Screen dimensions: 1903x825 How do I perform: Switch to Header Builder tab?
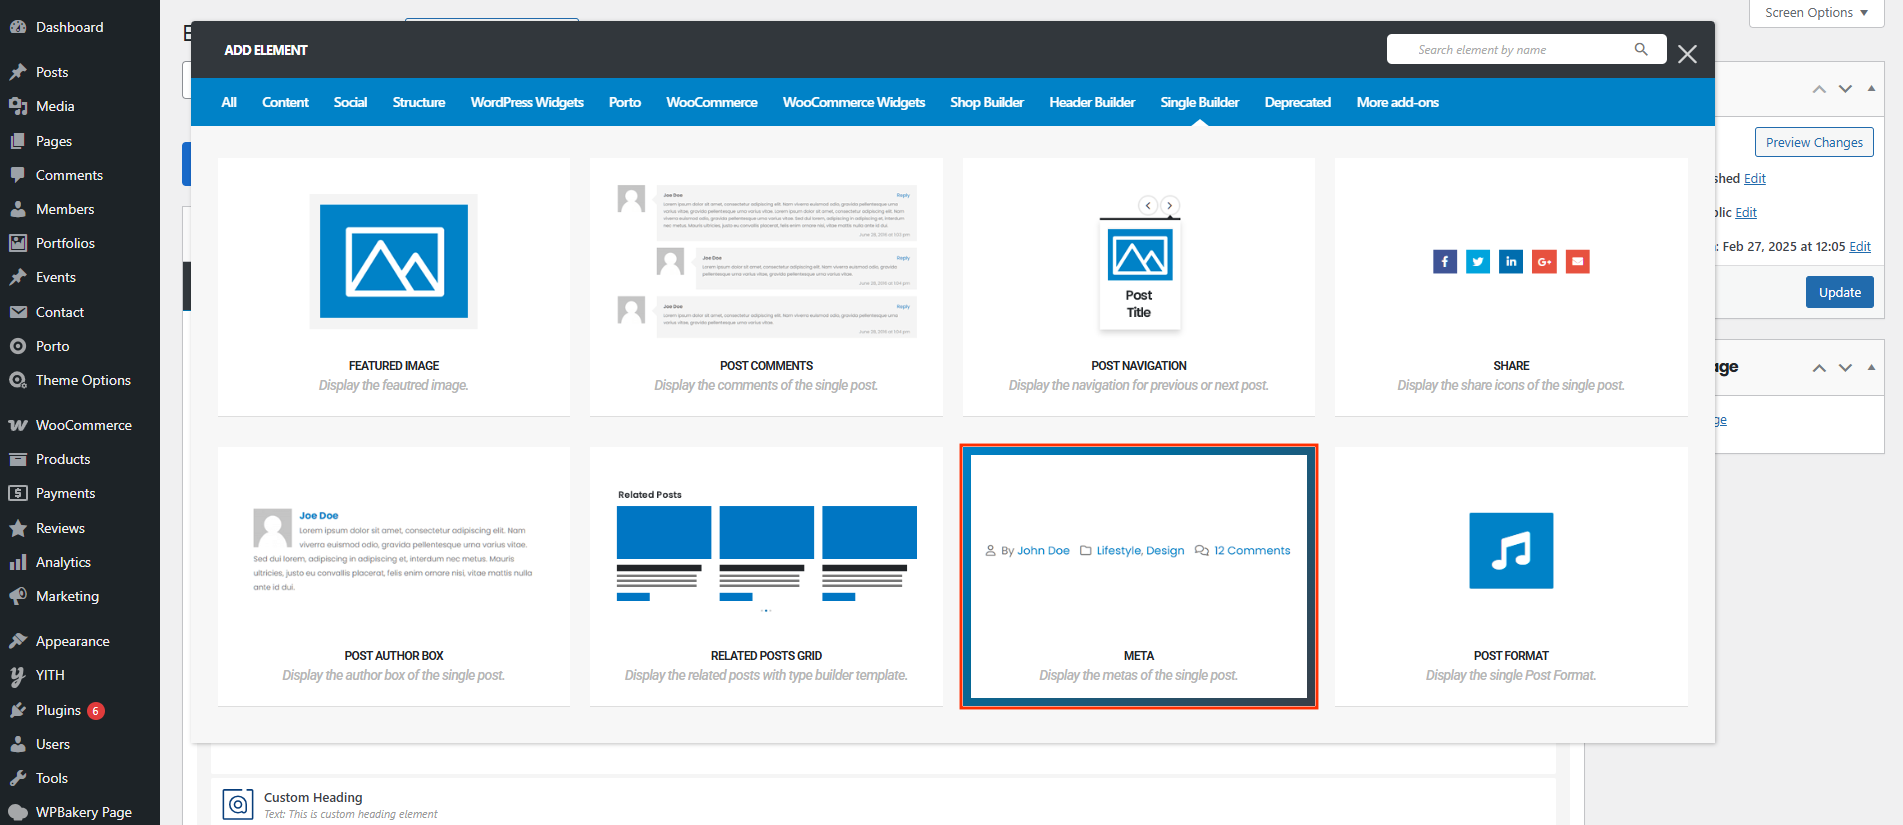1092,102
